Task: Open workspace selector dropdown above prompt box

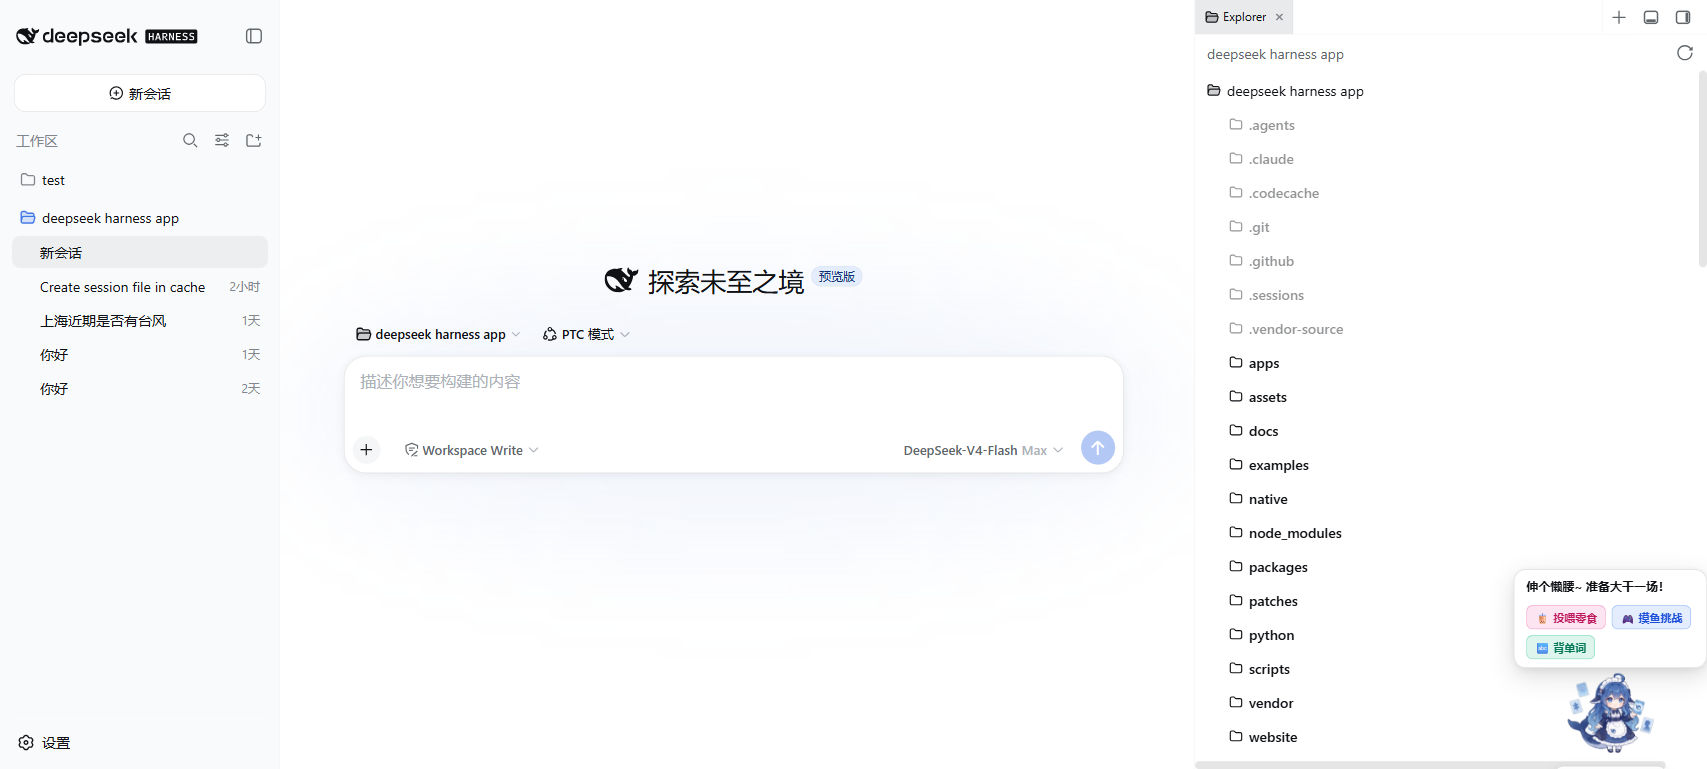Action: tap(438, 334)
